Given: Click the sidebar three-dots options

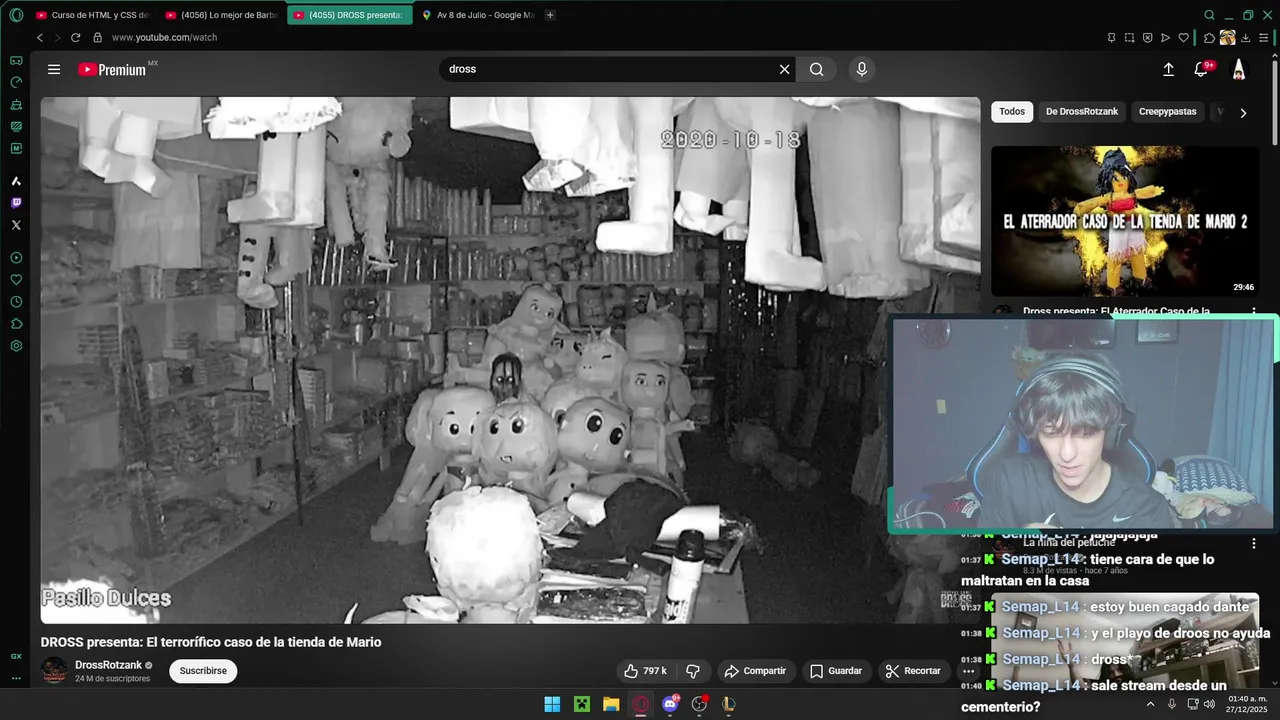Looking at the screenshot, I should pyautogui.click(x=16, y=678).
